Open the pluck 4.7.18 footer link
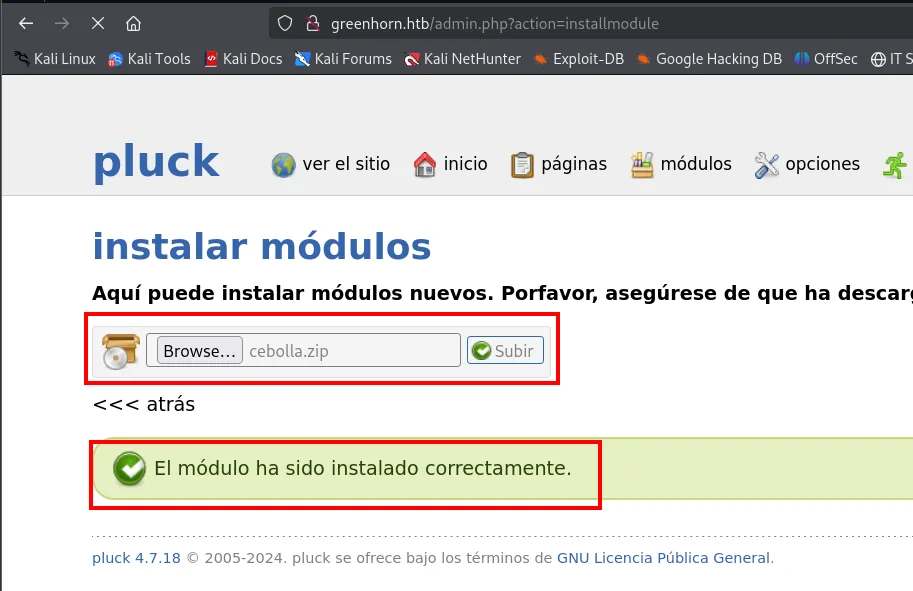 click(136, 558)
